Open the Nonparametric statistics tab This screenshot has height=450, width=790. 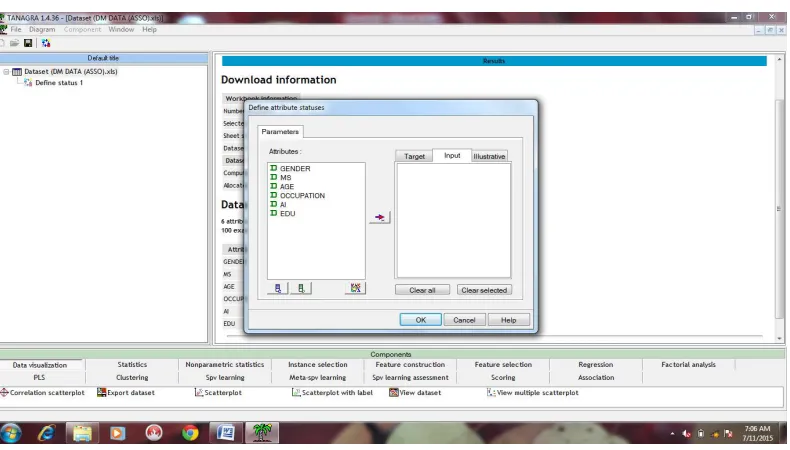[225, 364]
